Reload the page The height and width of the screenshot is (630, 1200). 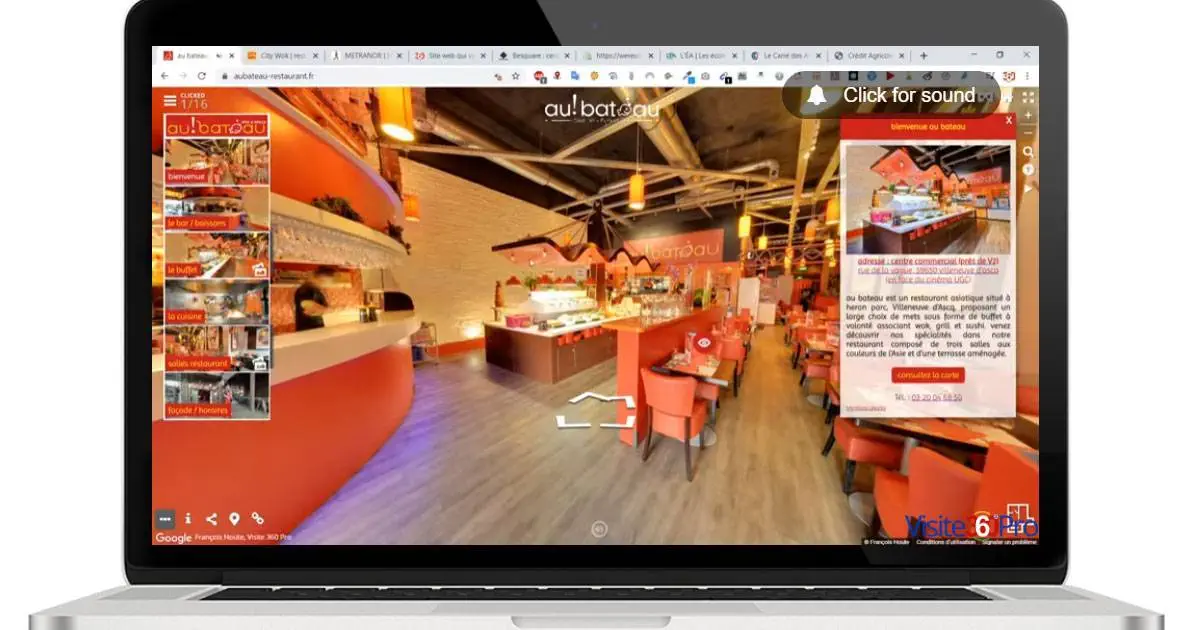pyautogui.click(x=202, y=76)
